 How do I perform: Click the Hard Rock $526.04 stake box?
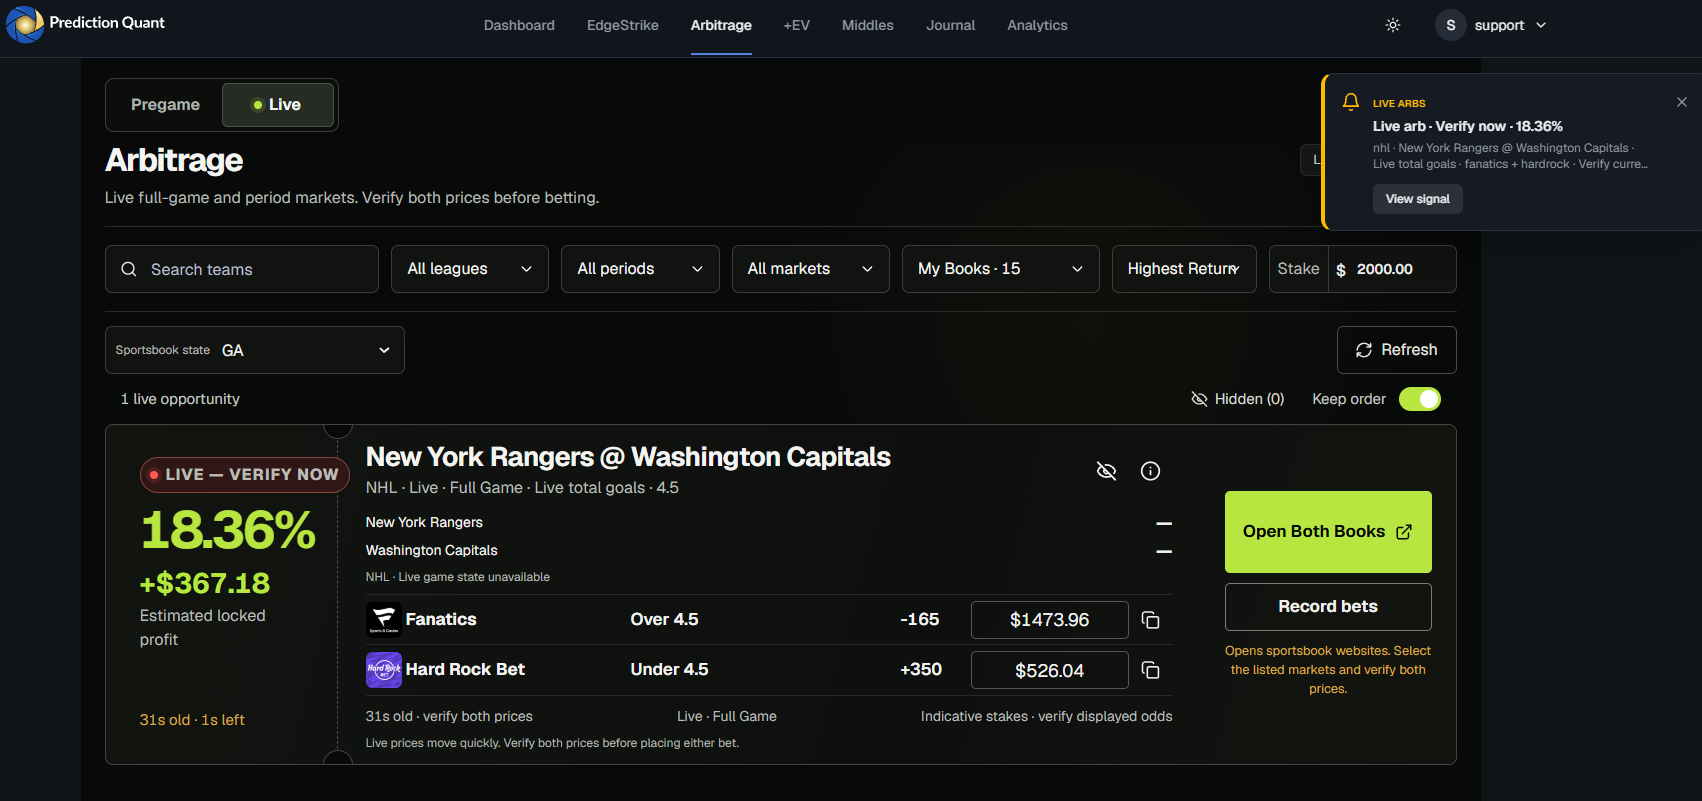tap(1050, 670)
